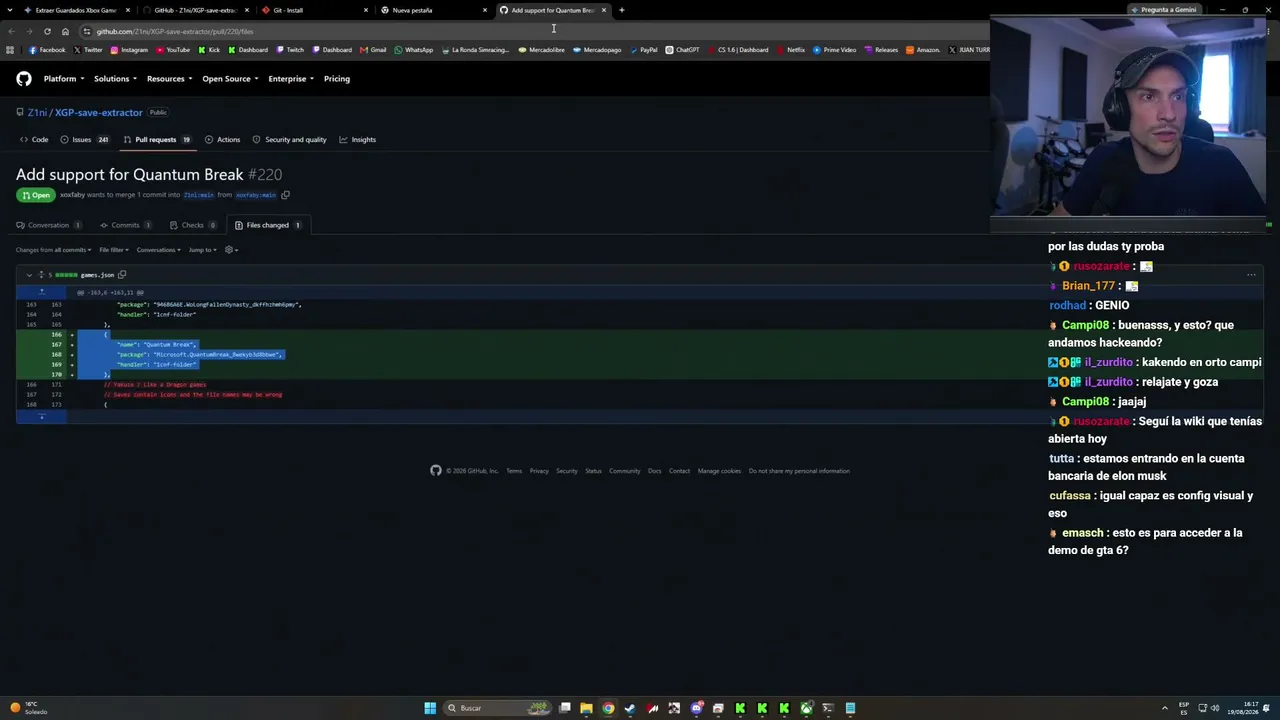
Task: Open a new browser tab
Action: click(621, 10)
